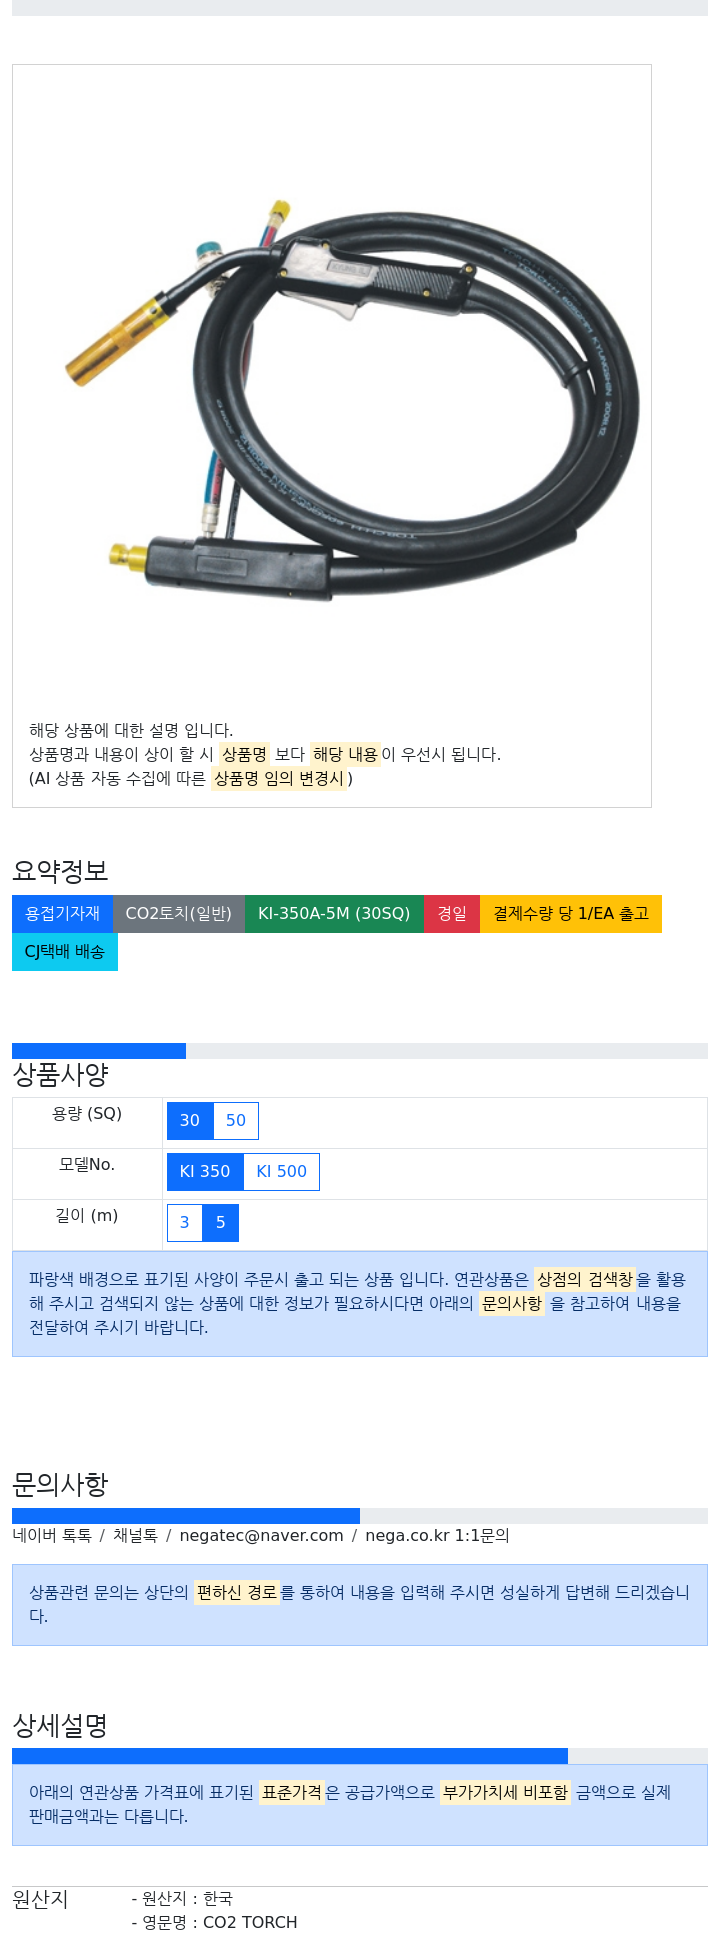The width and height of the screenshot is (720, 1935).
Task: Select model KI 500
Action: (x=282, y=1172)
